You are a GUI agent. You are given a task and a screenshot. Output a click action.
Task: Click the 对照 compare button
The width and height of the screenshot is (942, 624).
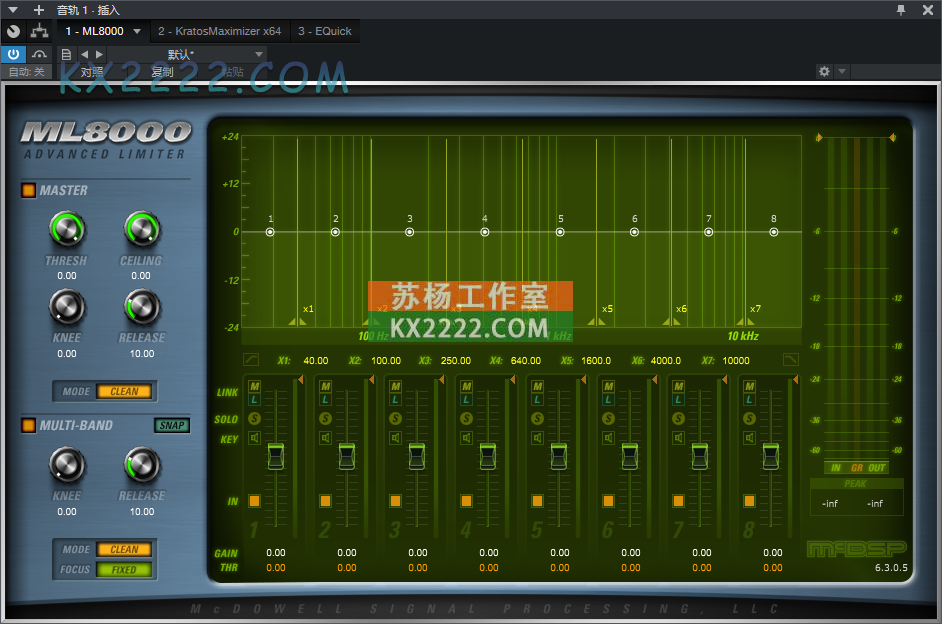(x=92, y=72)
